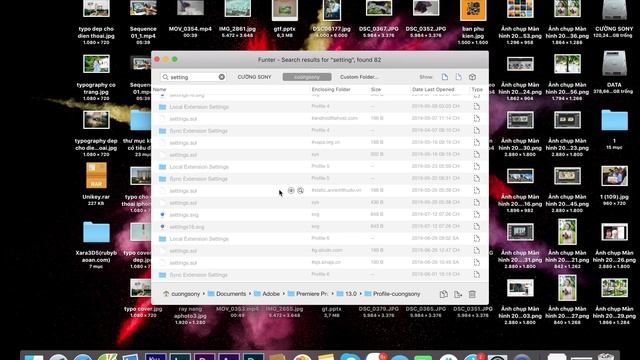This screenshot has height=360, width=640.
Task: Click the magnifier icon in search field
Action: click(165, 77)
